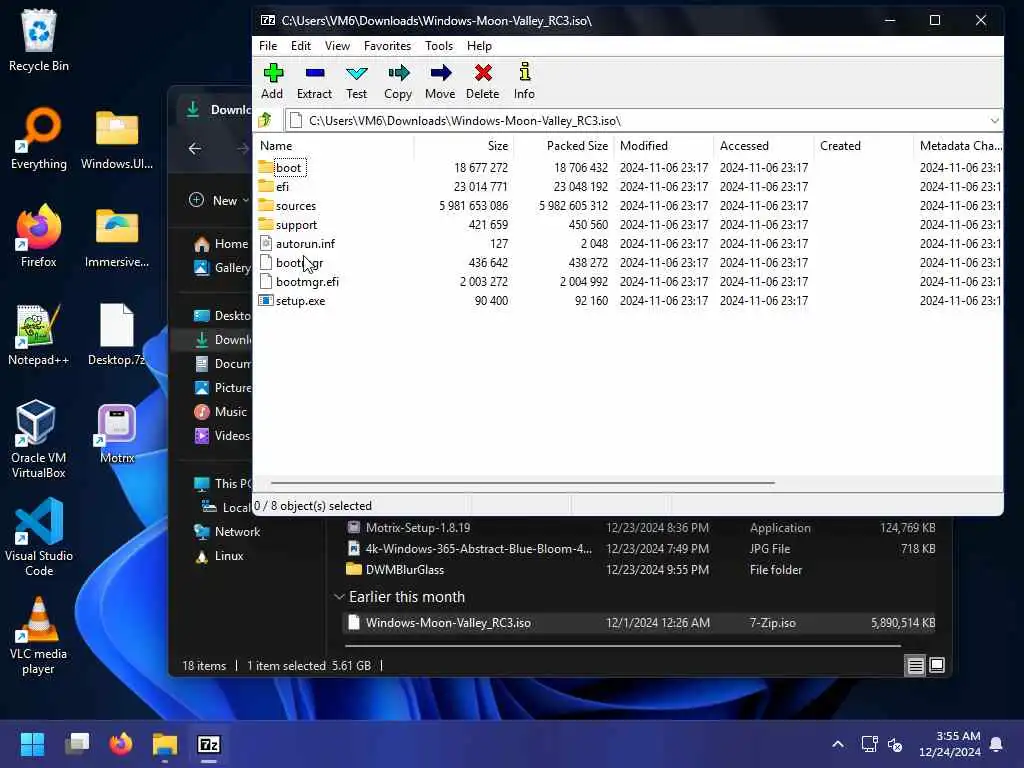Open the Windows Start menu
This screenshot has height=768, width=1024.
click(32, 744)
